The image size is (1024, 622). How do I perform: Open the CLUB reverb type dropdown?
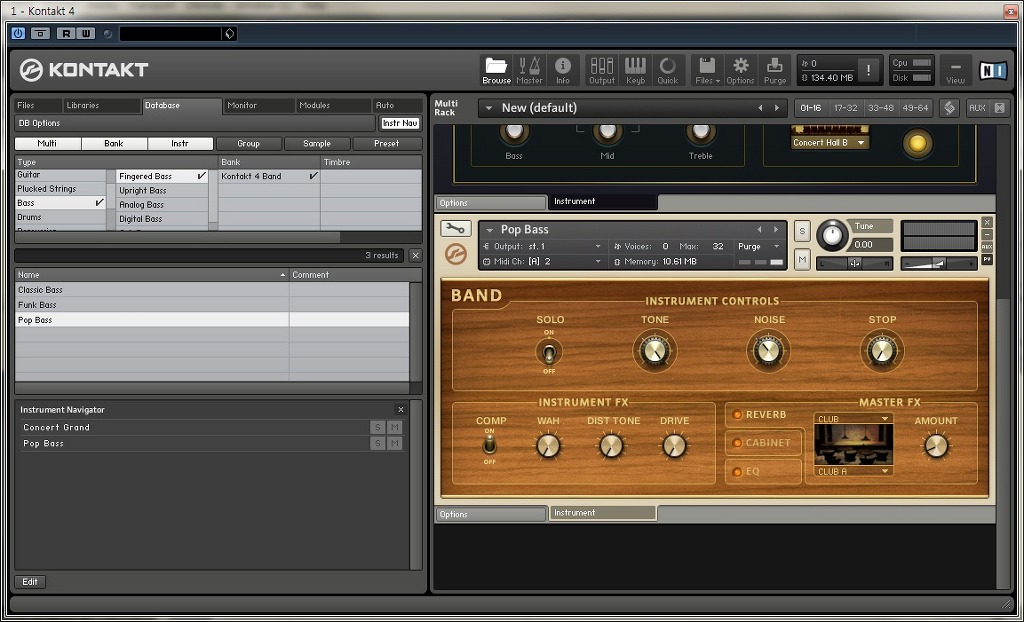pyautogui.click(x=853, y=419)
